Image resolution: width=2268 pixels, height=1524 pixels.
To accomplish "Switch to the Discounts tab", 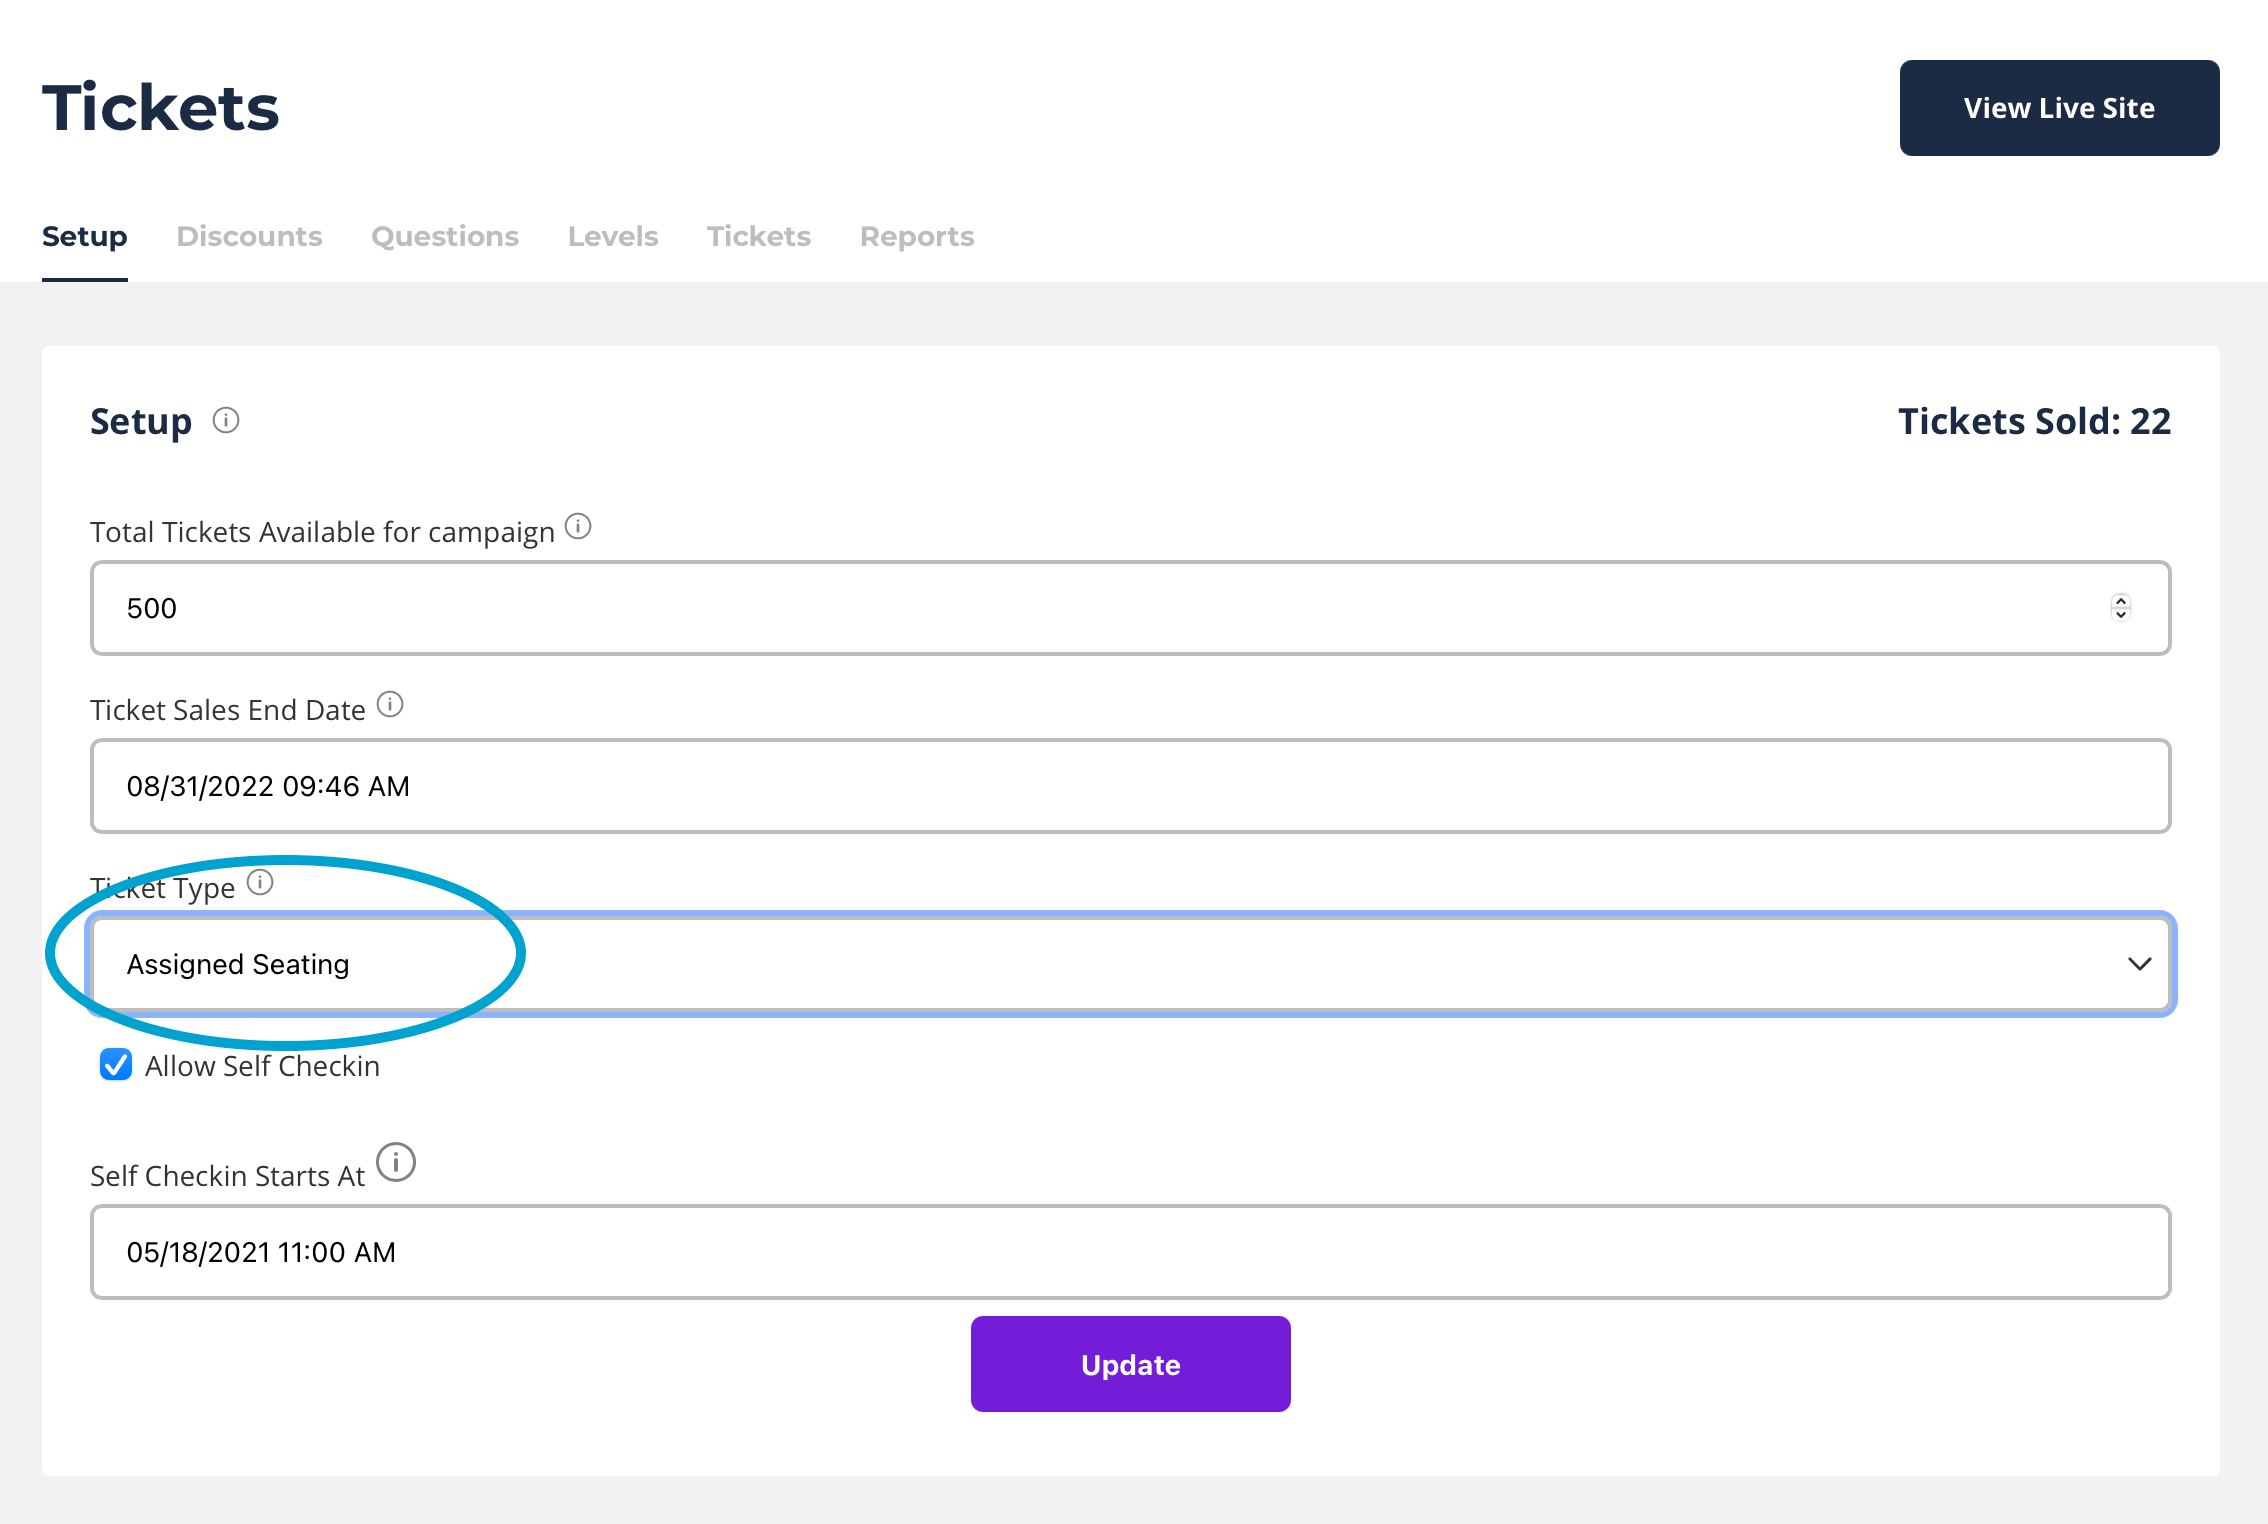I will tap(249, 237).
